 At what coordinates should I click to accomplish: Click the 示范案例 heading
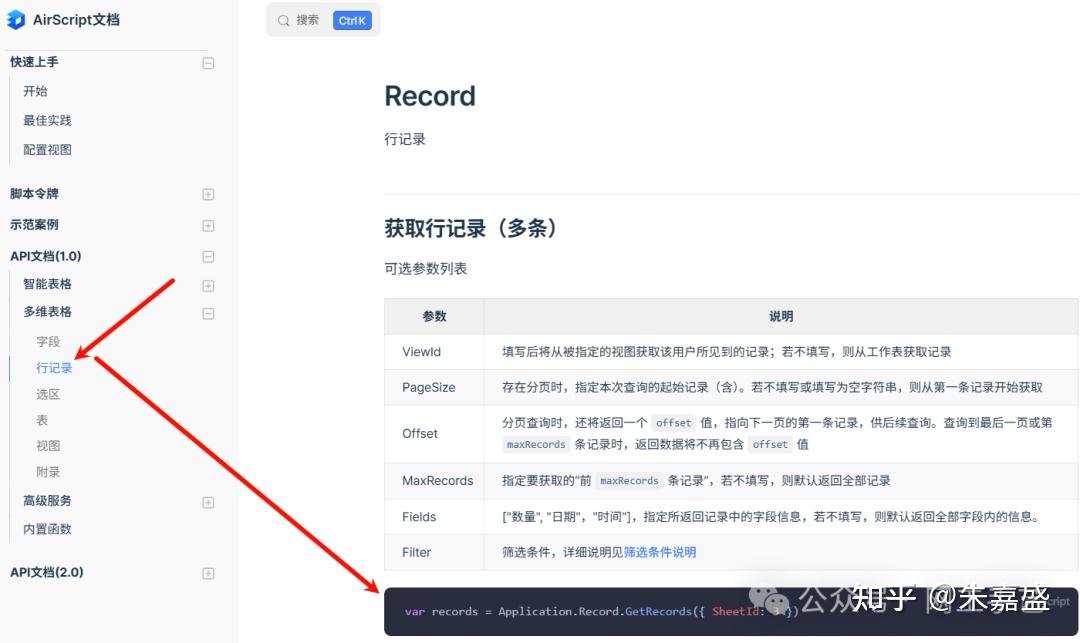34,224
